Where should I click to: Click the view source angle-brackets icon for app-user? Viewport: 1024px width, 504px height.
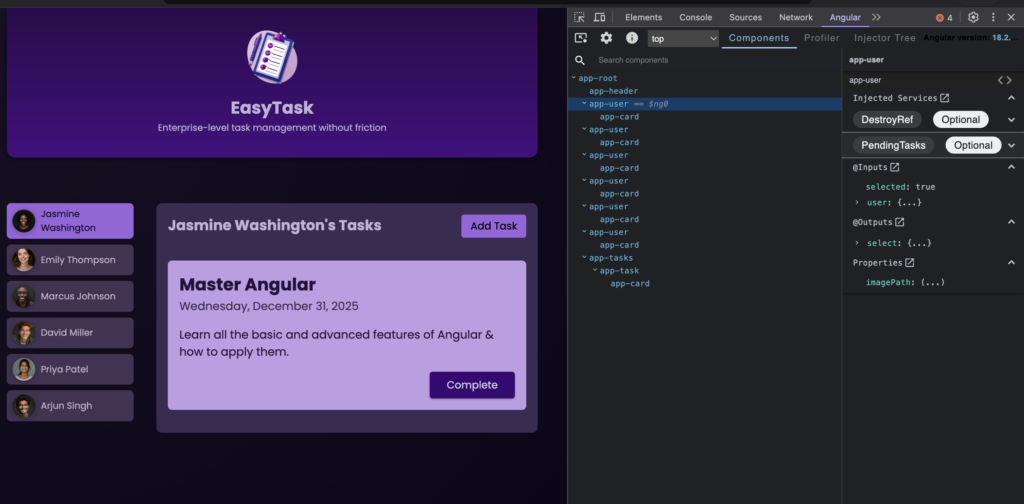(x=1005, y=80)
